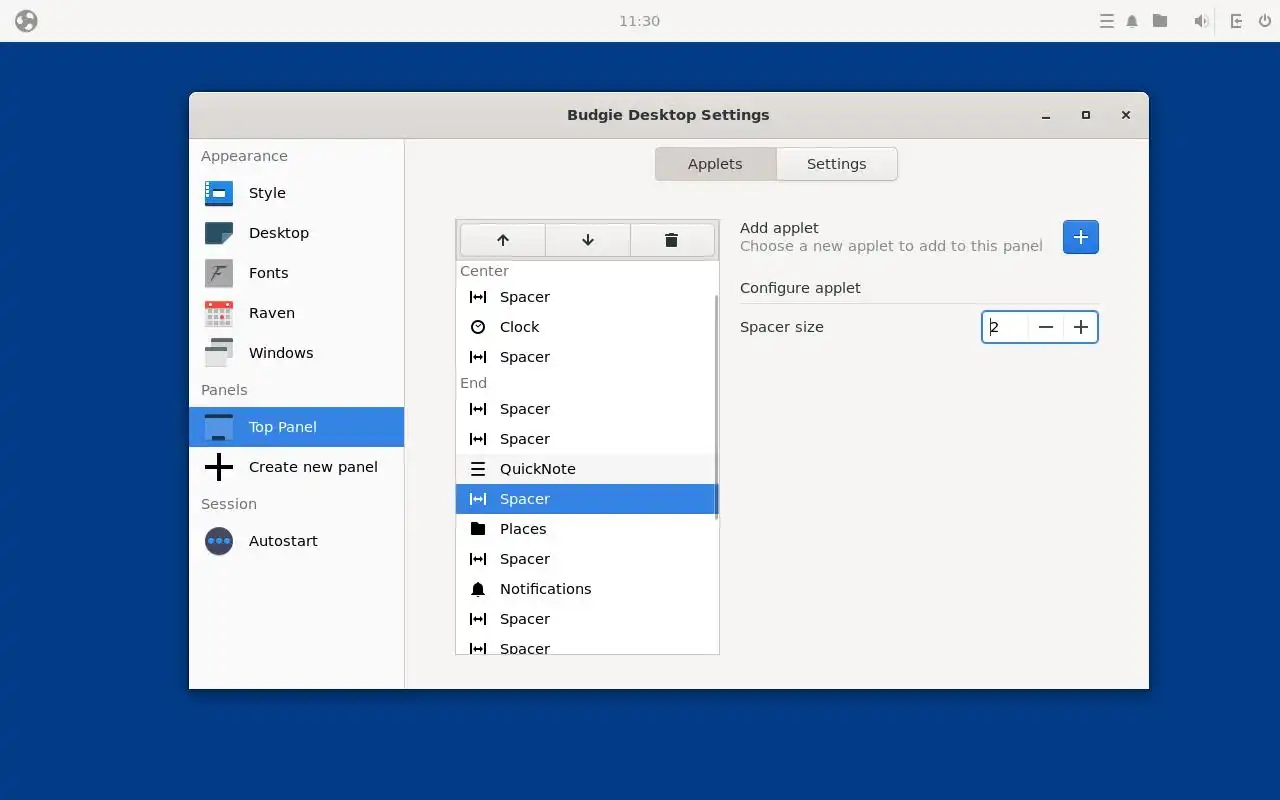Click the 11:30 clock in top panel

[639, 21]
